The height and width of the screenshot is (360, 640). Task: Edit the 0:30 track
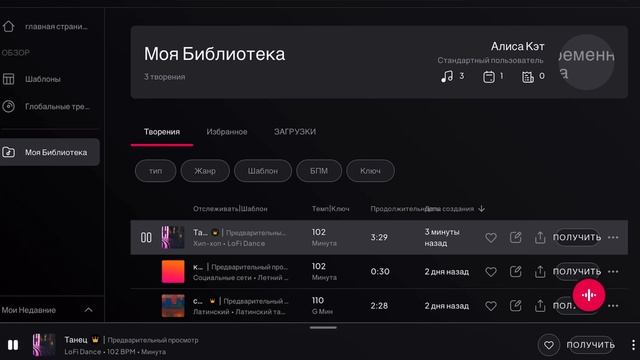coord(516,271)
